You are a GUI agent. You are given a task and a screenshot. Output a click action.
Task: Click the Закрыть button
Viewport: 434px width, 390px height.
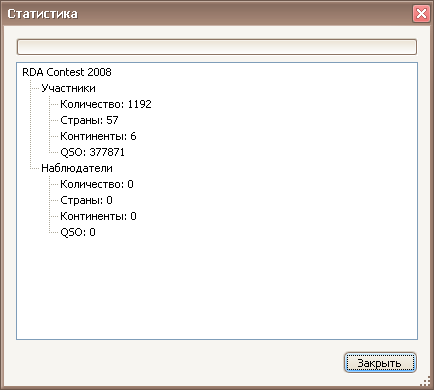point(380,362)
